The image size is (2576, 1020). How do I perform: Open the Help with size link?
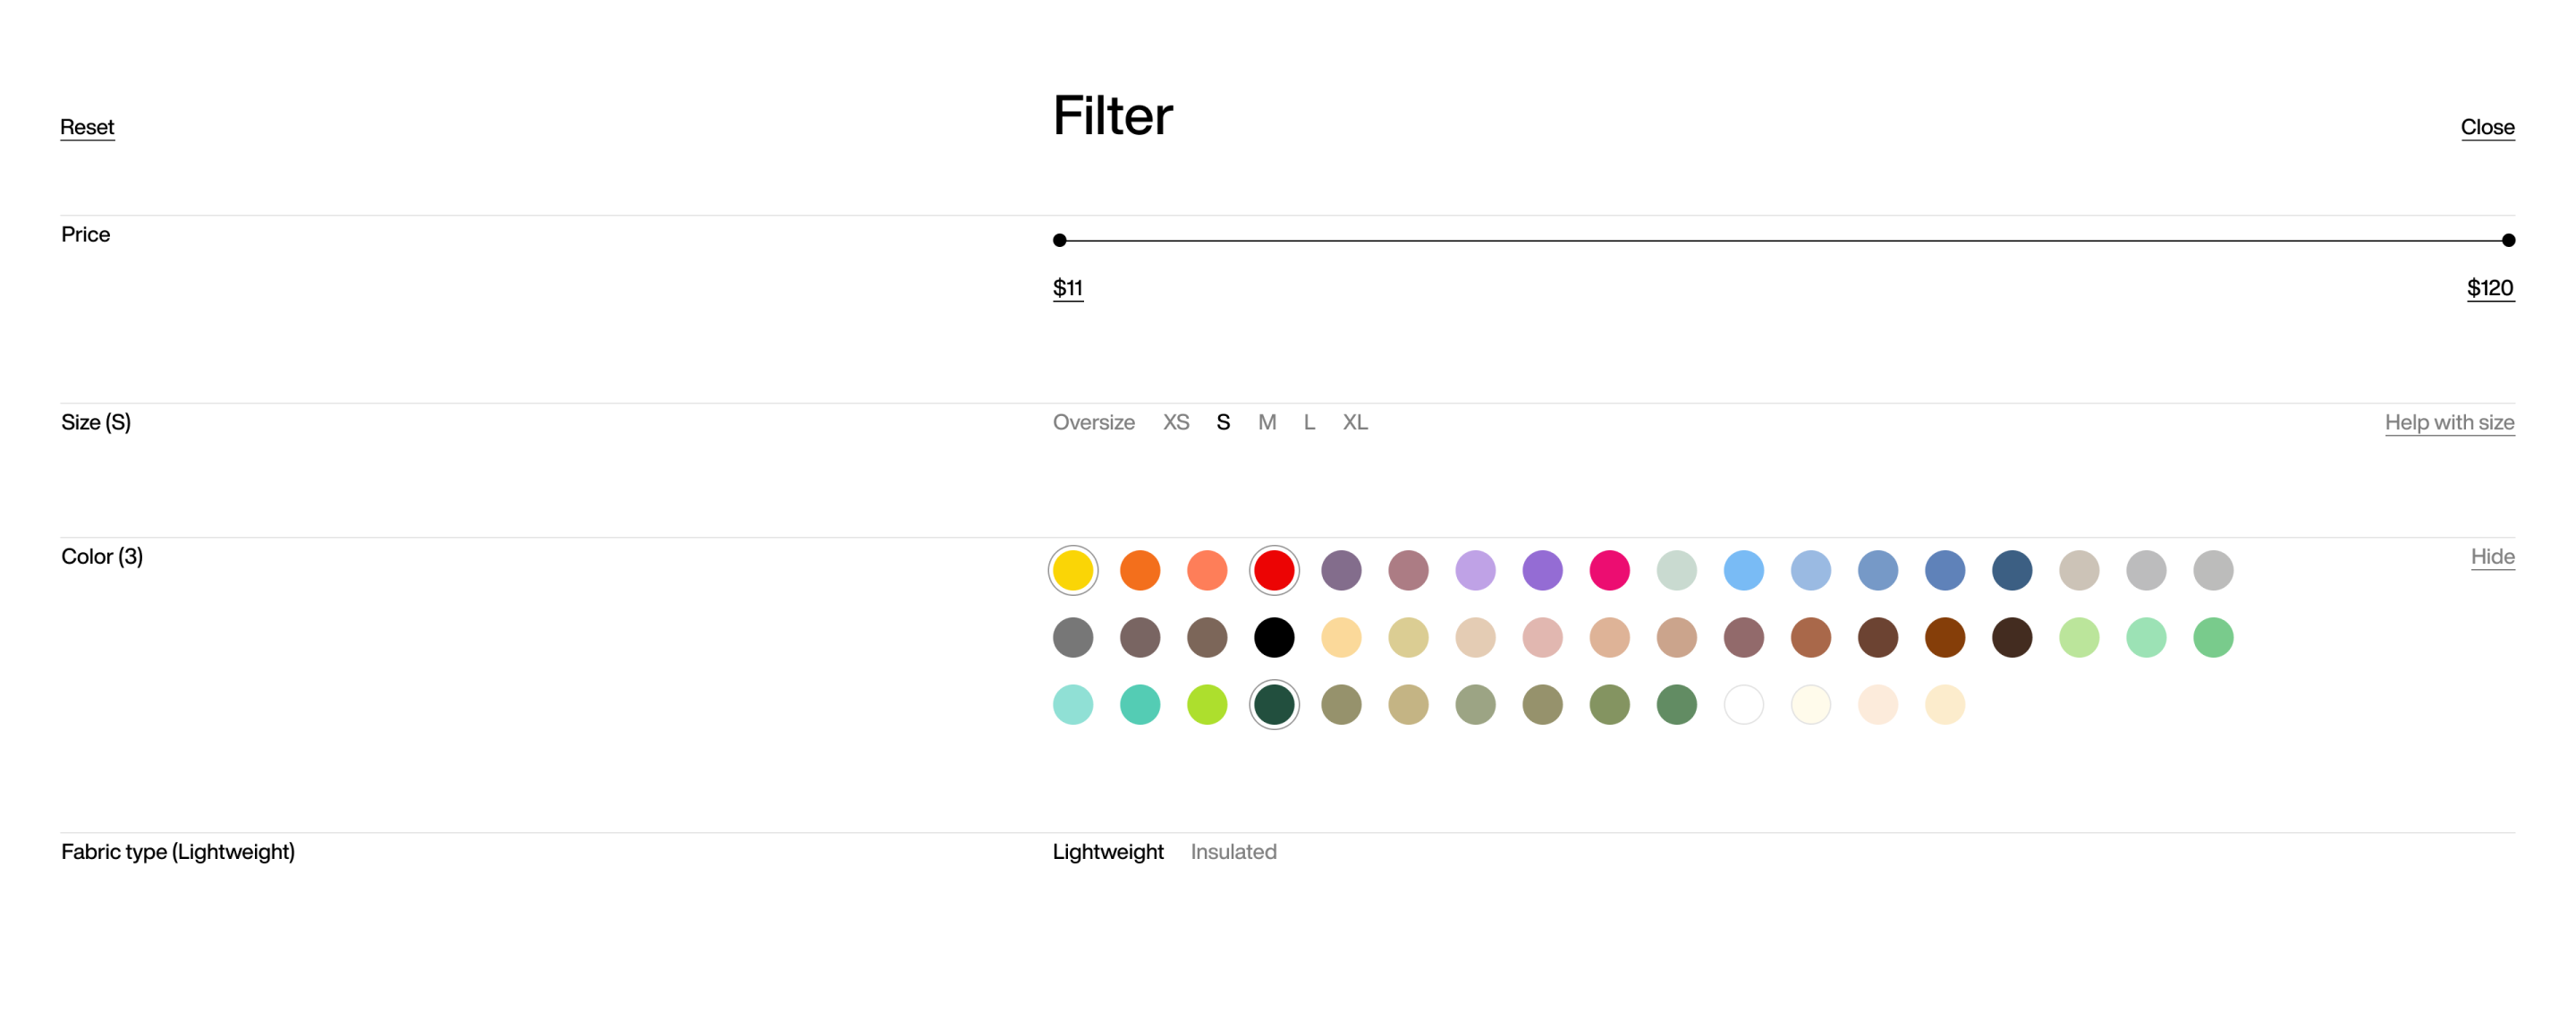pyautogui.click(x=2448, y=422)
